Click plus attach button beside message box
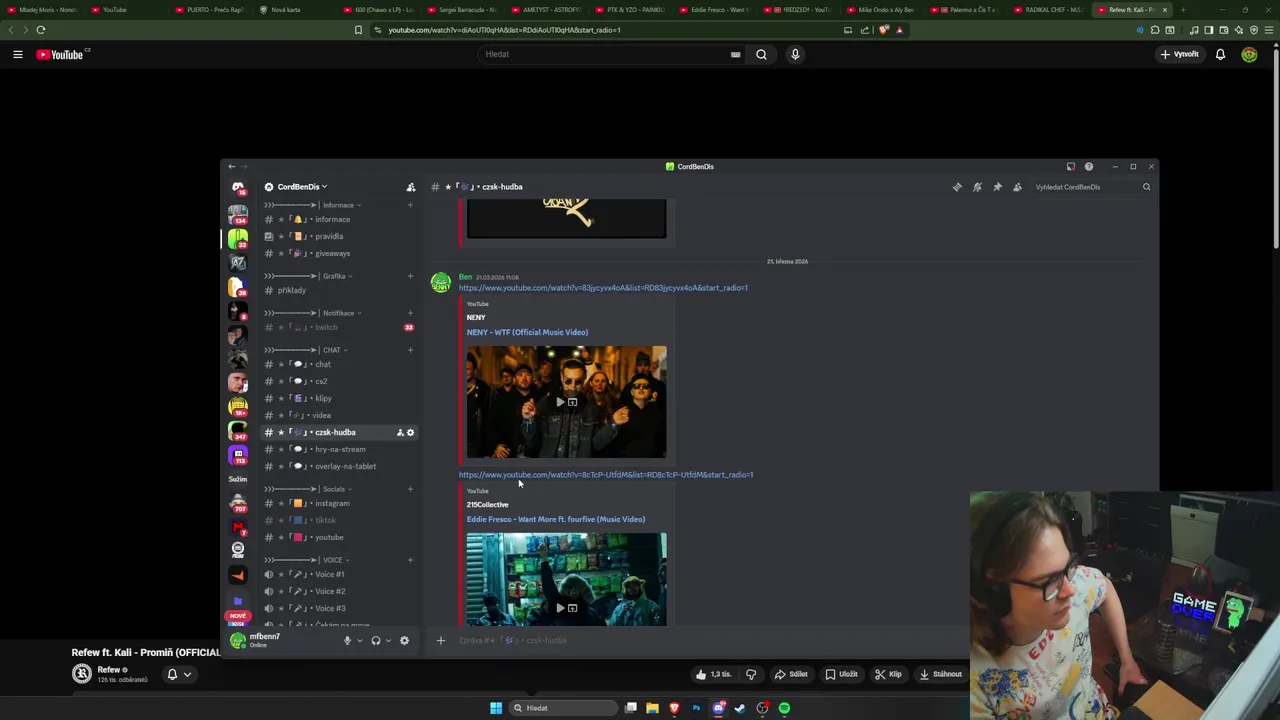 point(440,640)
